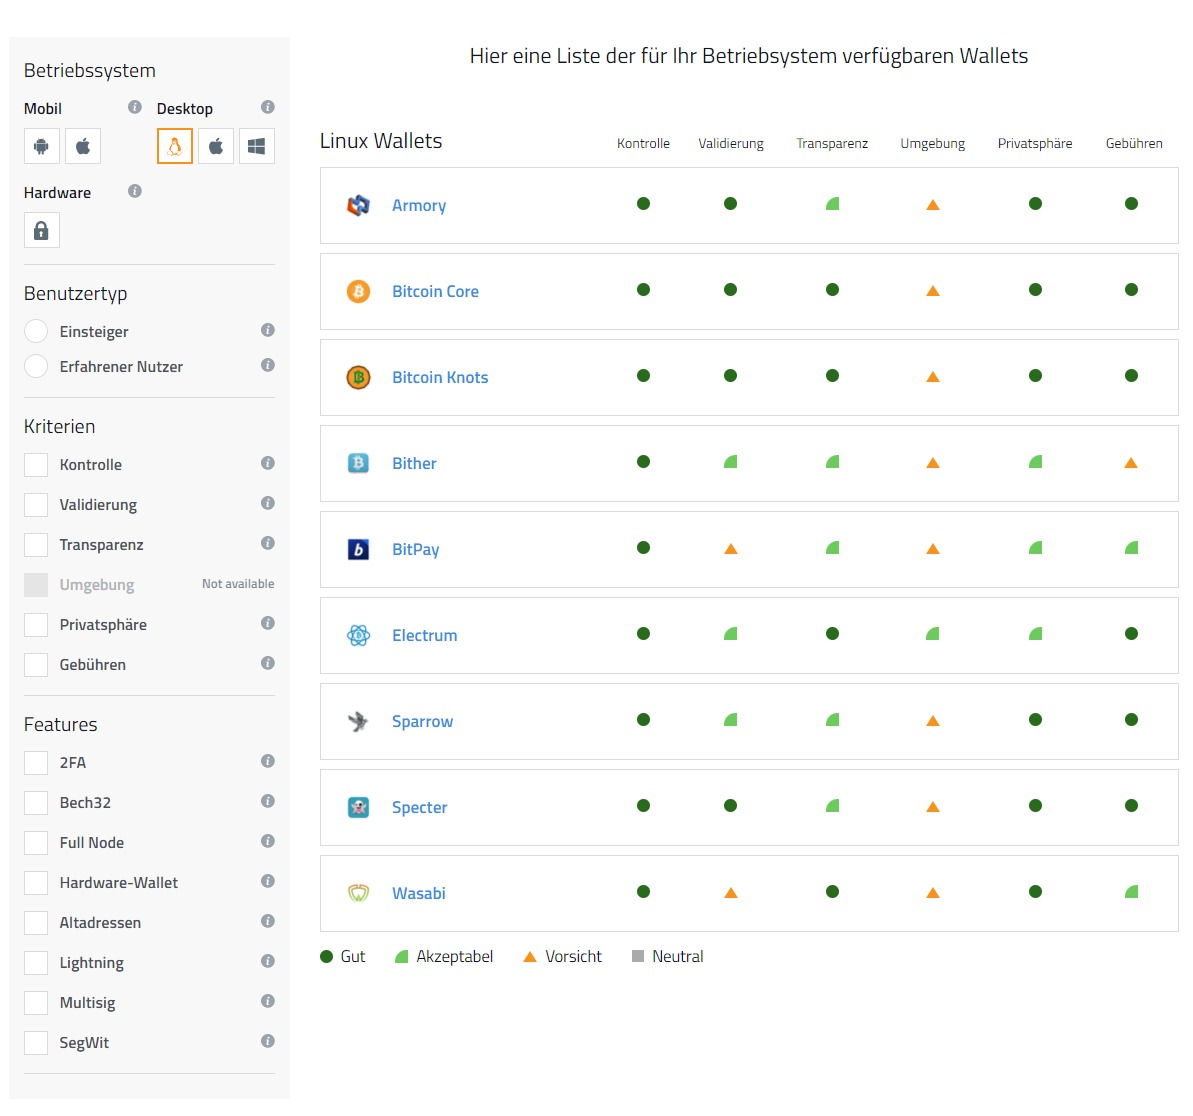The height and width of the screenshot is (1116, 1193).
Task: Open info icon next to Hardware
Action: tap(135, 191)
